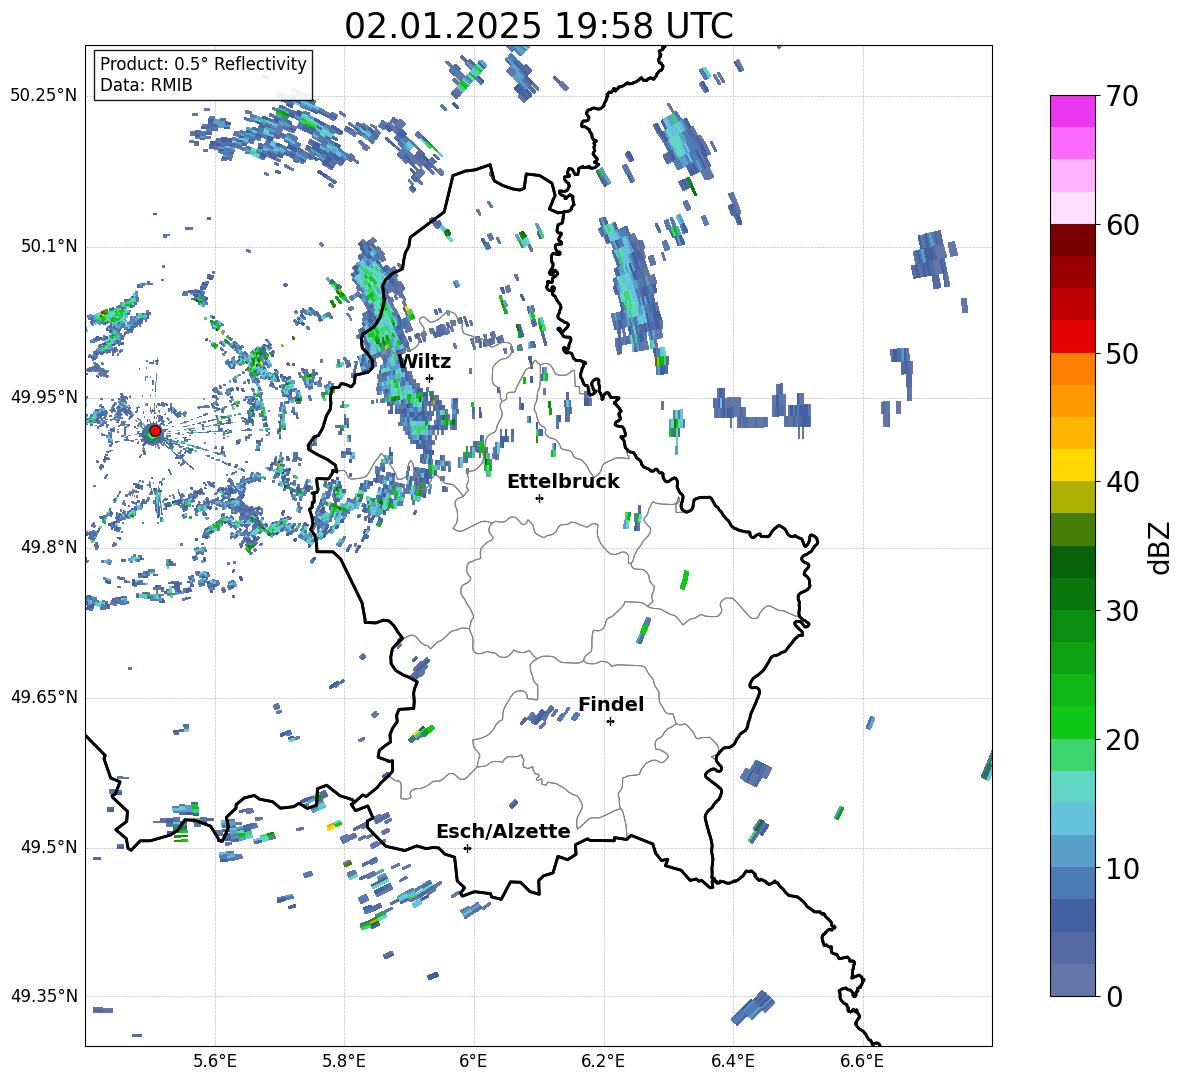Click the 49.5°N latitude label
The height and width of the screenshot is (1081, 1184).
click(x=49, y=847)
